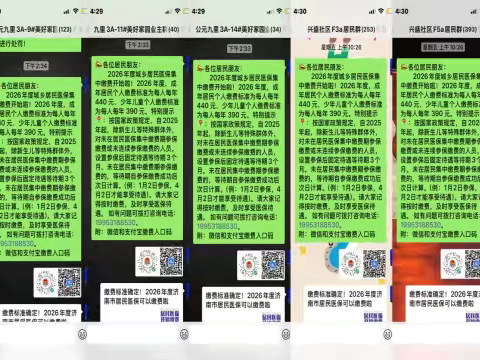Tap the square QR code in the 3A-11# chat
Viewport: 480px width, 362px height.
(x=171, y=261)
